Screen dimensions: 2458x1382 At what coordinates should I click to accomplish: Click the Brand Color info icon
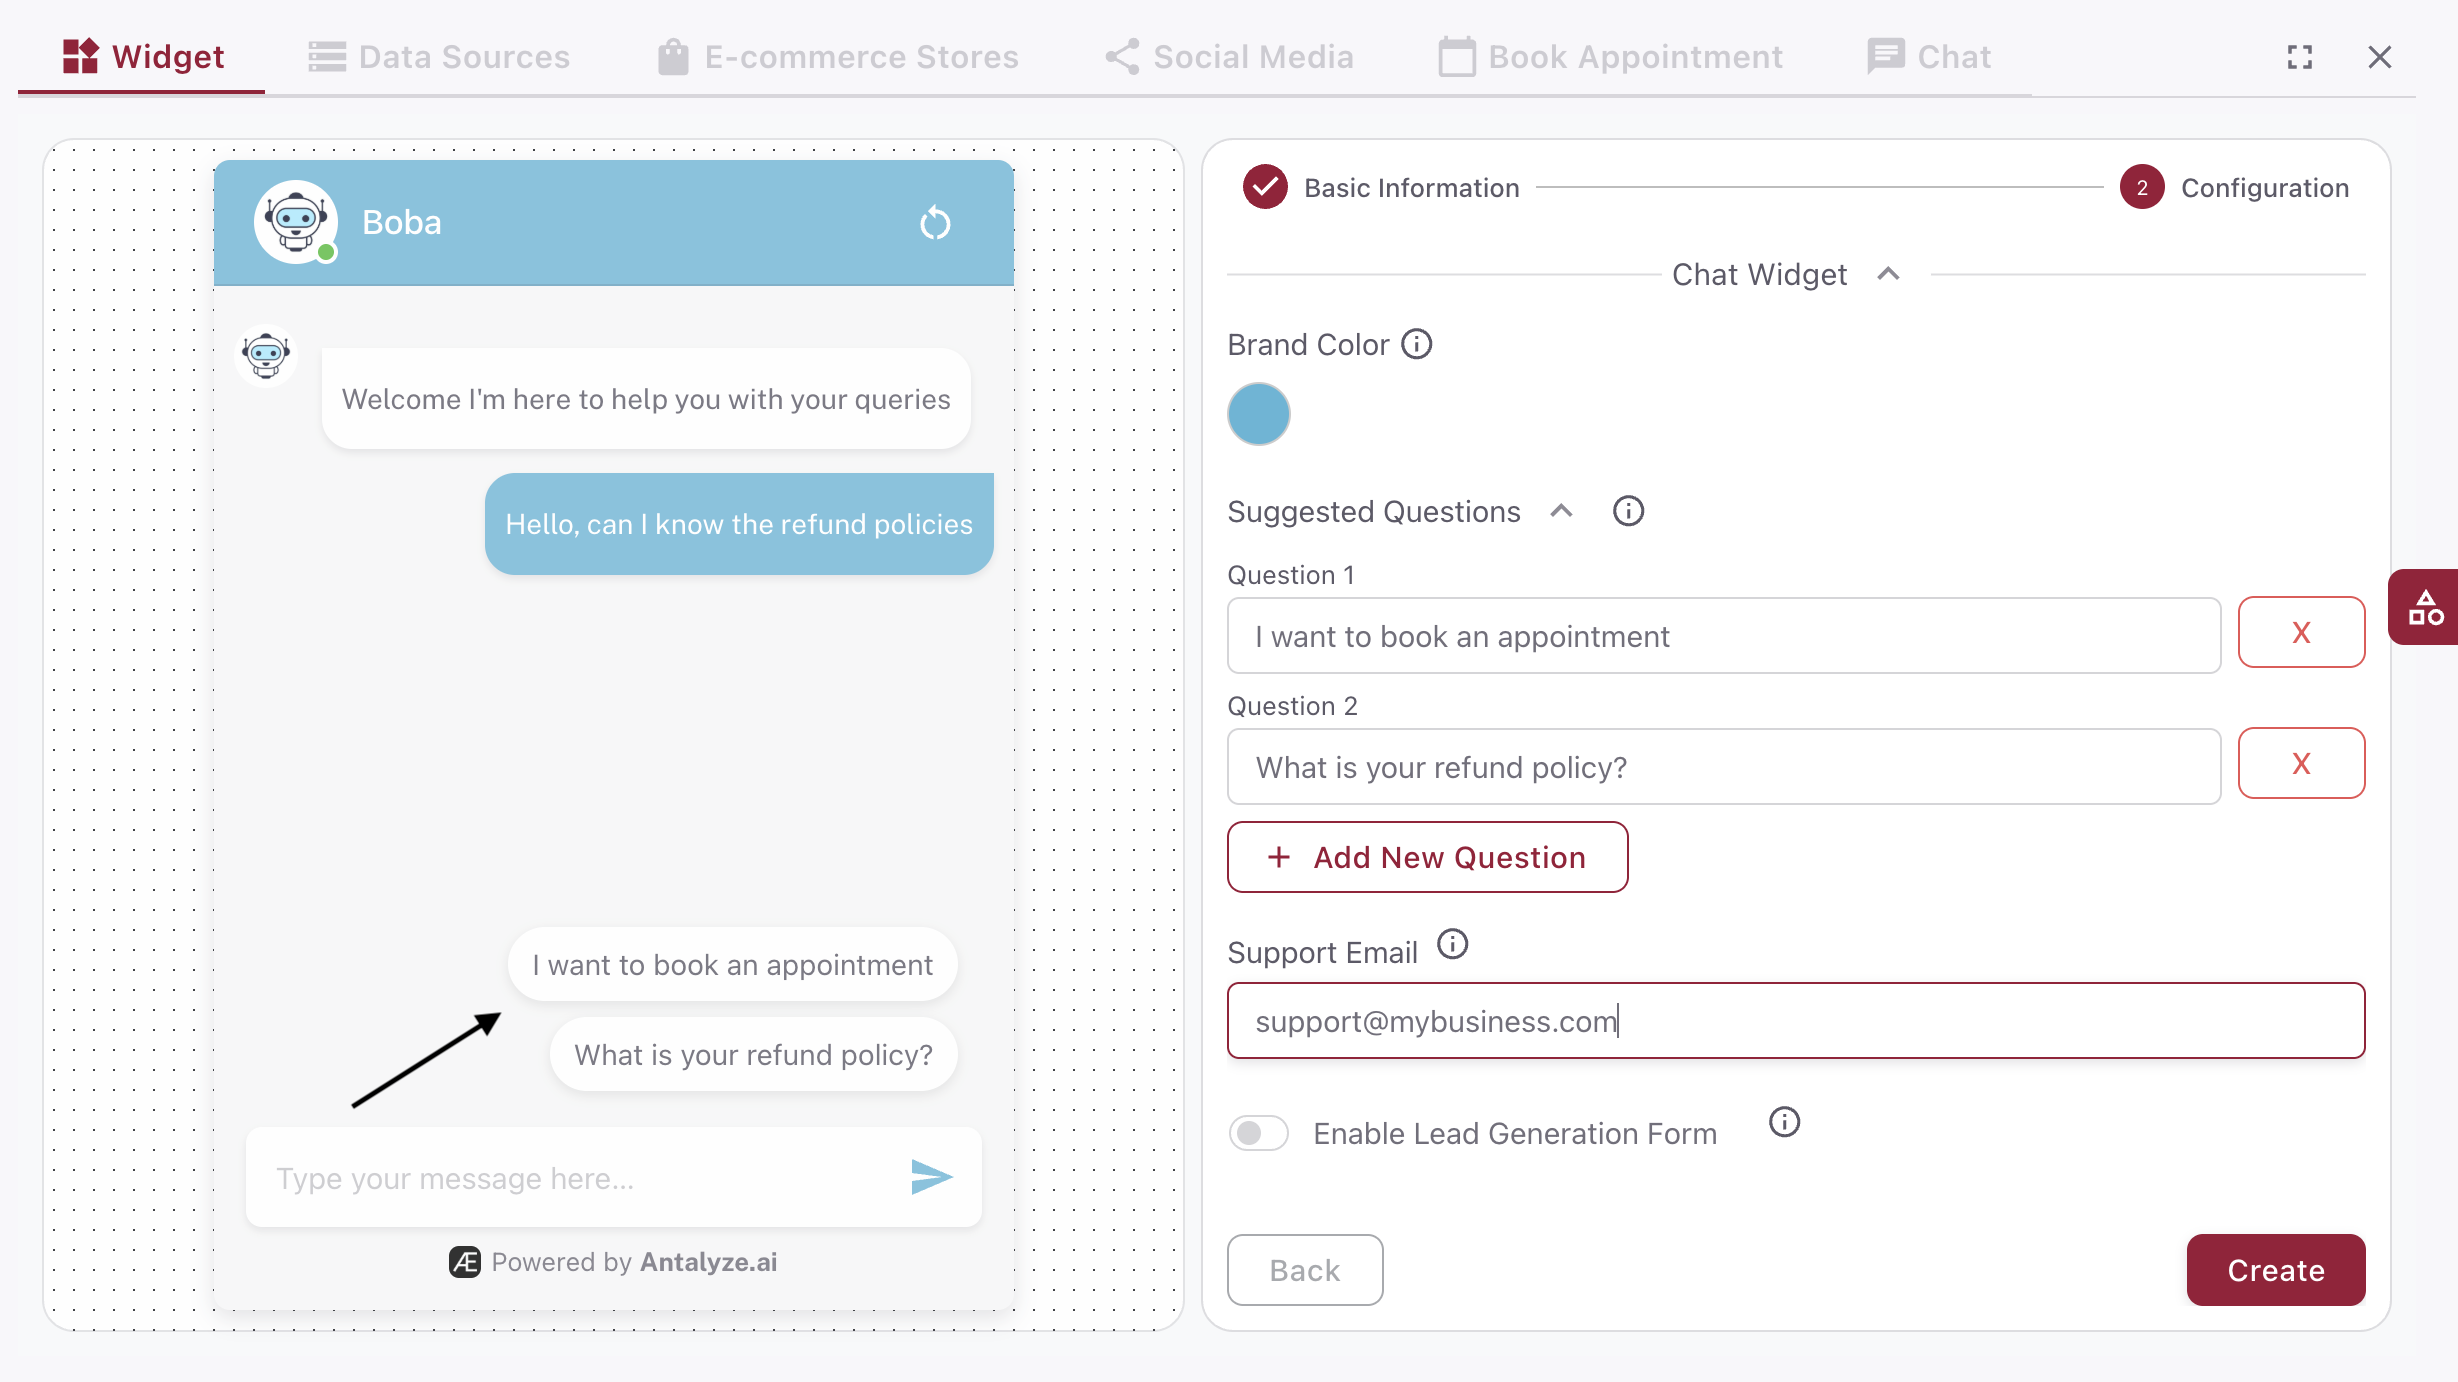click(x=1416, y=344)
